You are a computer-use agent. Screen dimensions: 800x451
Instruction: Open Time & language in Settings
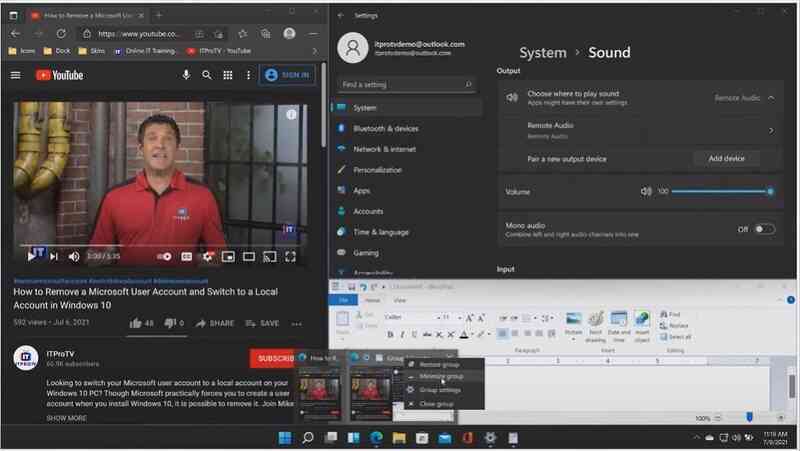[407, 232]
